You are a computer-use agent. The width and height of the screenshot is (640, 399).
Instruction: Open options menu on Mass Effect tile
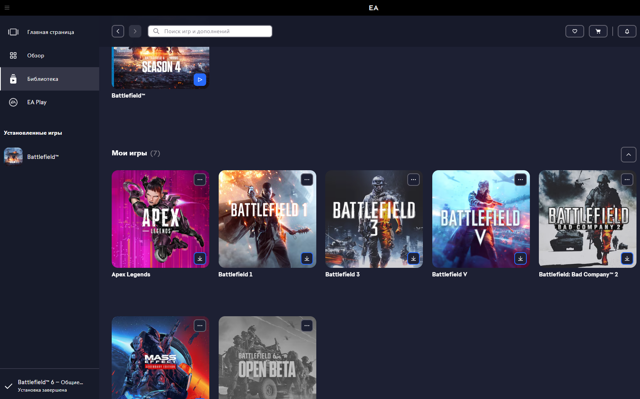(x=200, y=326)
